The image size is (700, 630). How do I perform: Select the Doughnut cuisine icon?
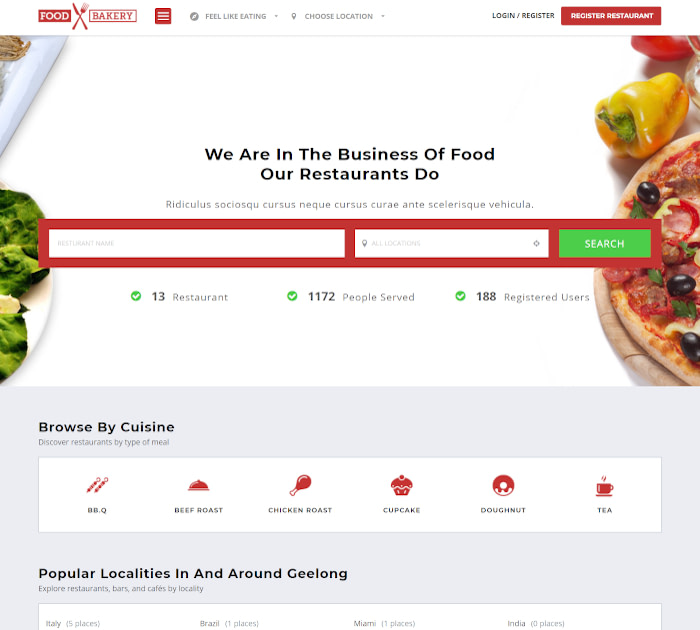coord(503,485)
